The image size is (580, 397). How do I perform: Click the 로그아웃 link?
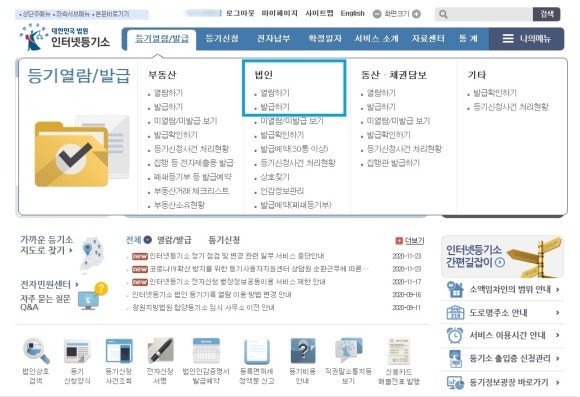coord(240,13)
